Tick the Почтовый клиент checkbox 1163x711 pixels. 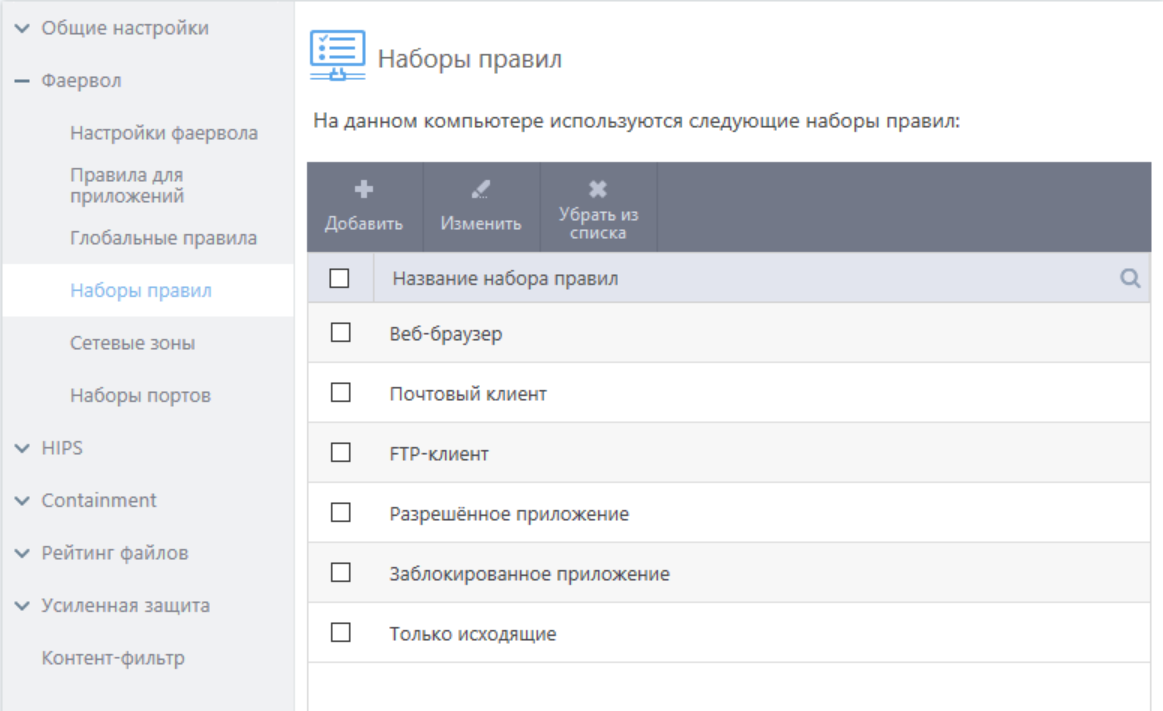[x=340, y=393]
